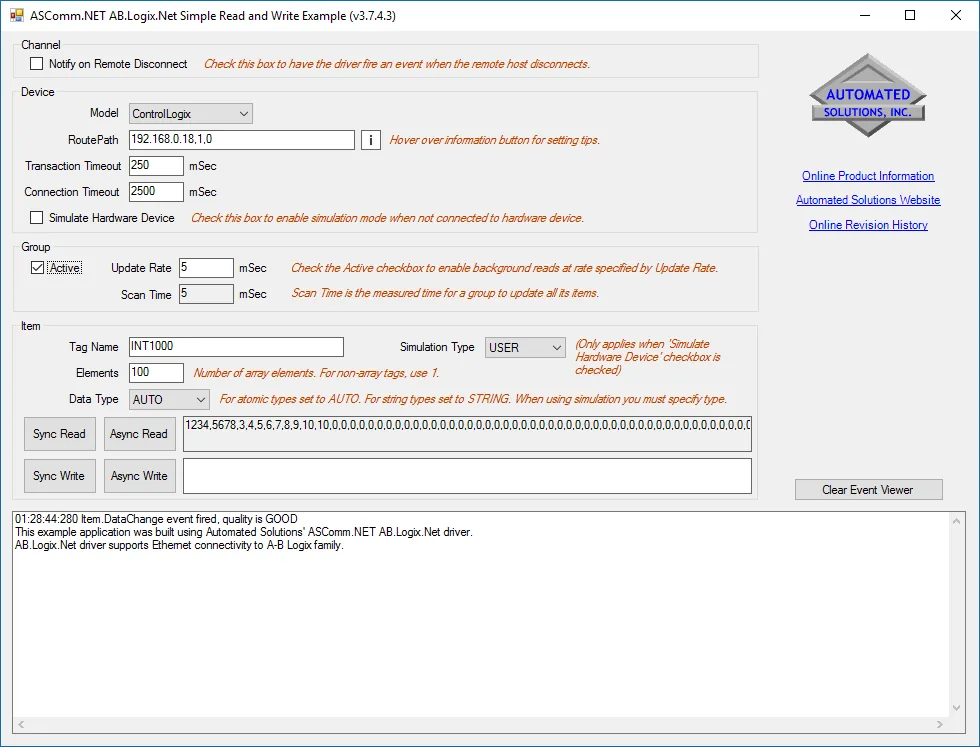The image size is (980, 747).
Task: Open the Data Type AUTO dropdown
Action: click(169, 399)
